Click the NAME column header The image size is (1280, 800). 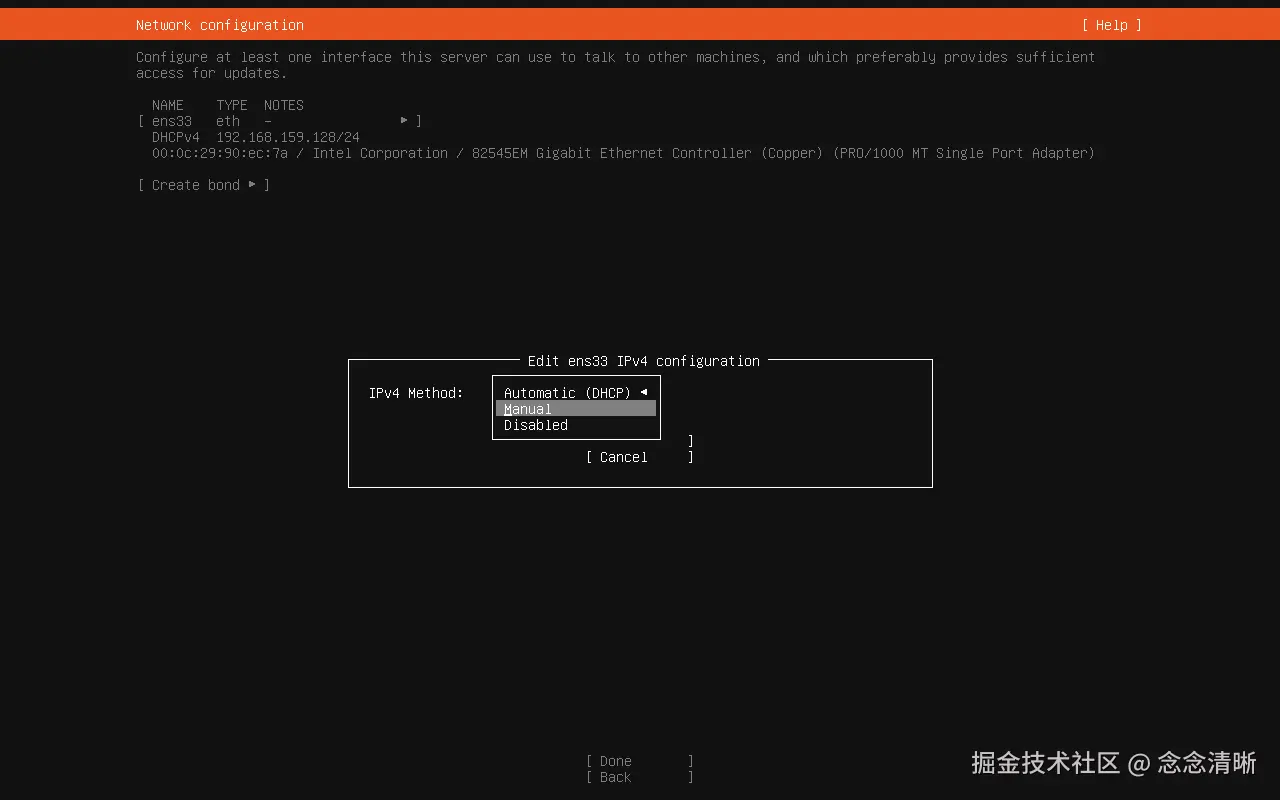(x=167, y=105)
